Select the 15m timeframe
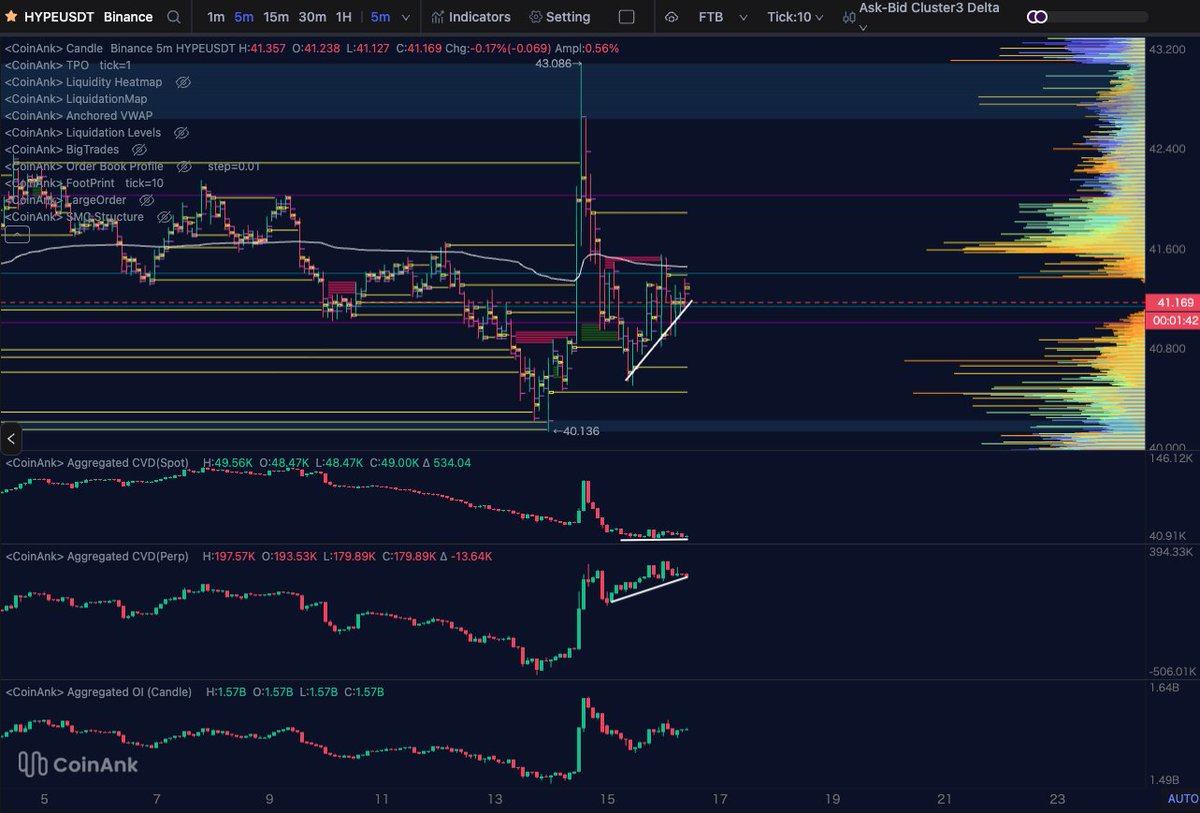1200x813 pixels. [276, 17]
